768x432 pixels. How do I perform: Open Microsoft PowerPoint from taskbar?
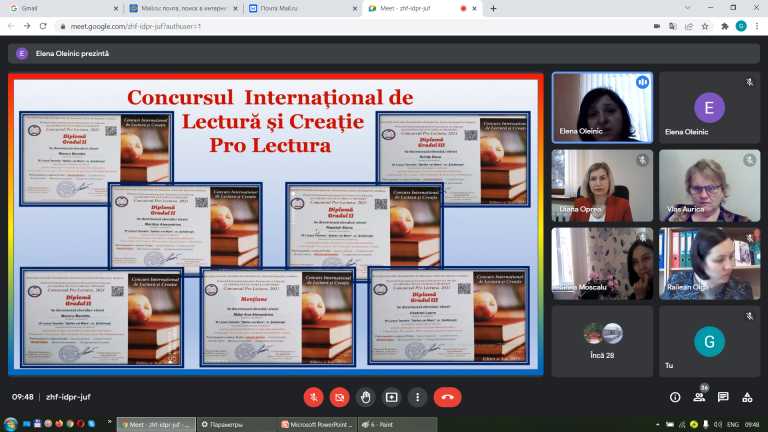click(x=316, y=425)
